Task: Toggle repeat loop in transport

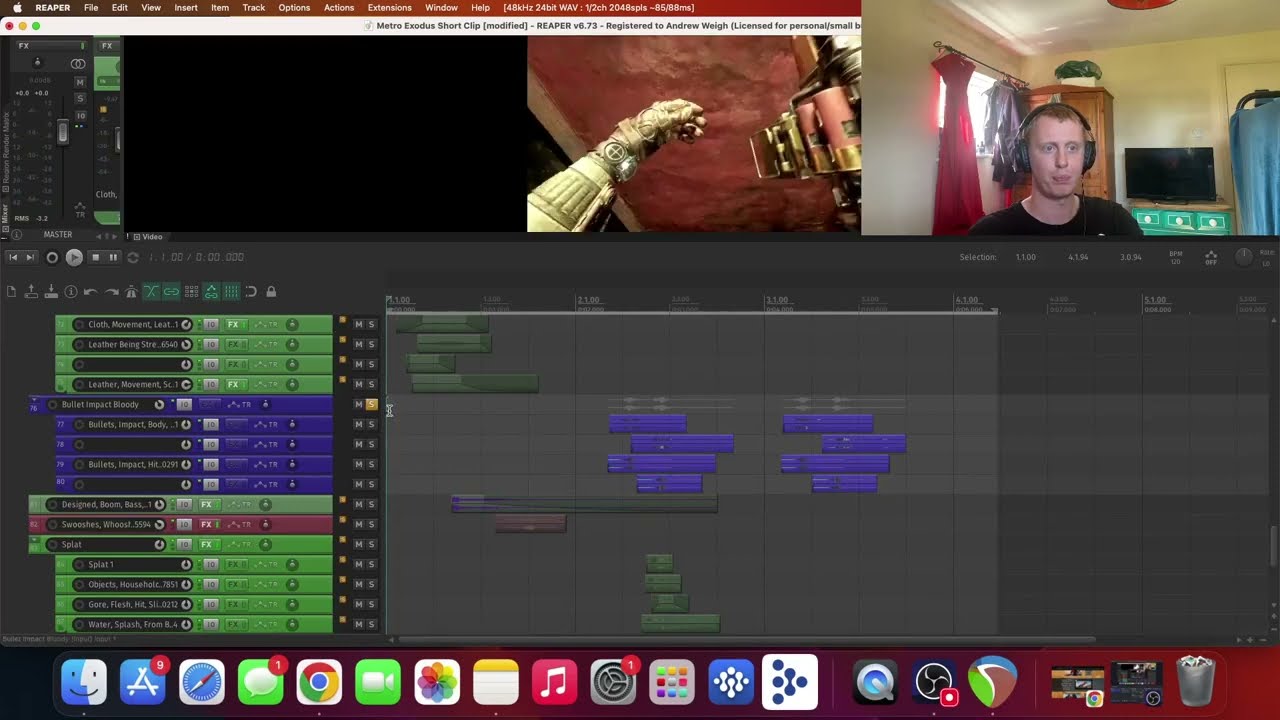Action: coord(132,257)
